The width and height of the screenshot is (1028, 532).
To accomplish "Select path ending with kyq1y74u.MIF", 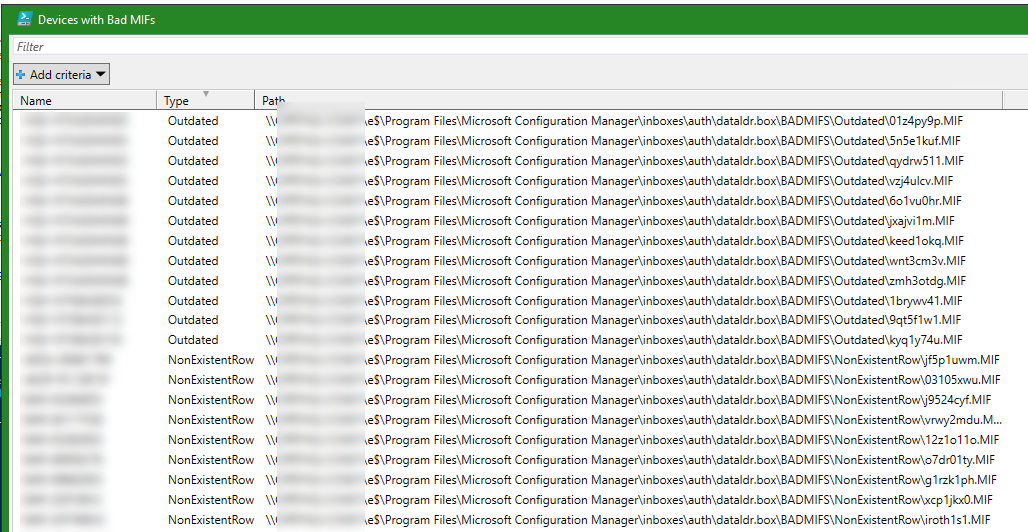I will coord(614,340).
